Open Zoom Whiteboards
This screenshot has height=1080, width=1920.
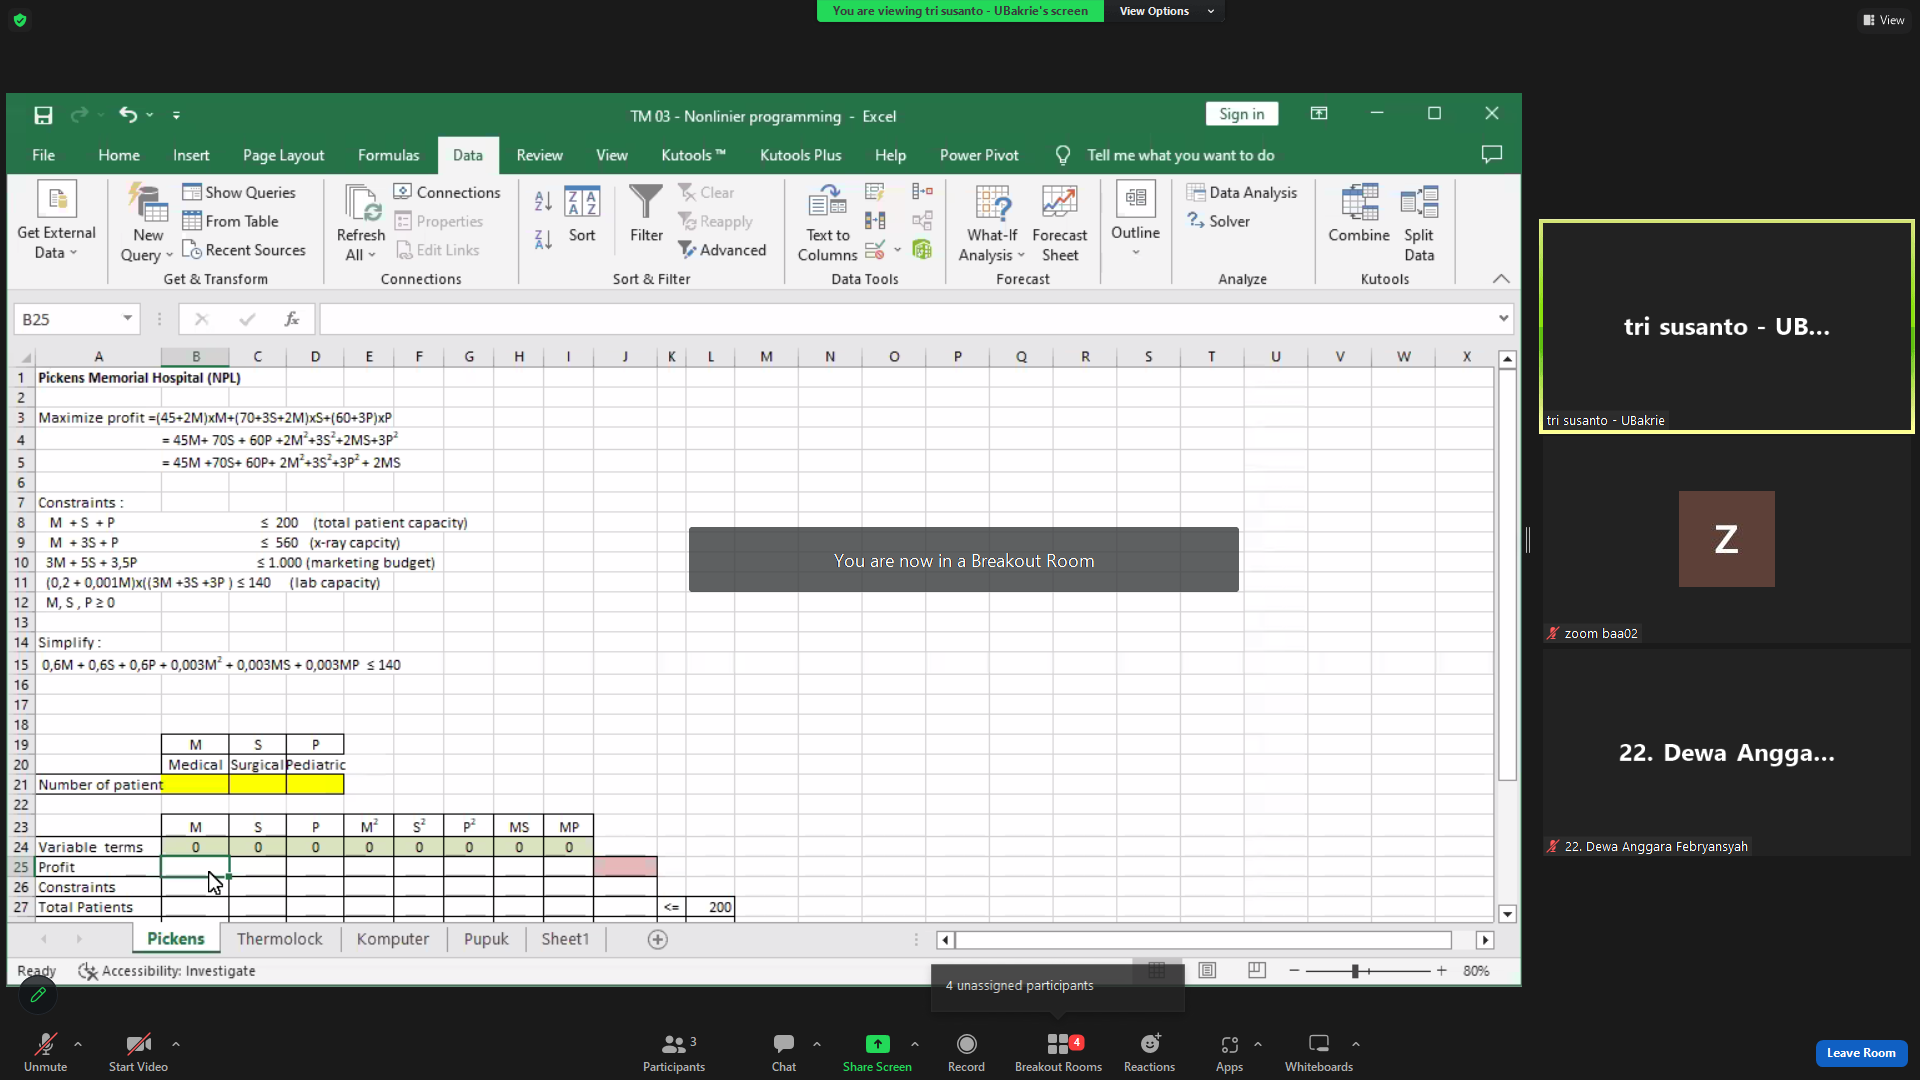[x=1319, y=1052]
